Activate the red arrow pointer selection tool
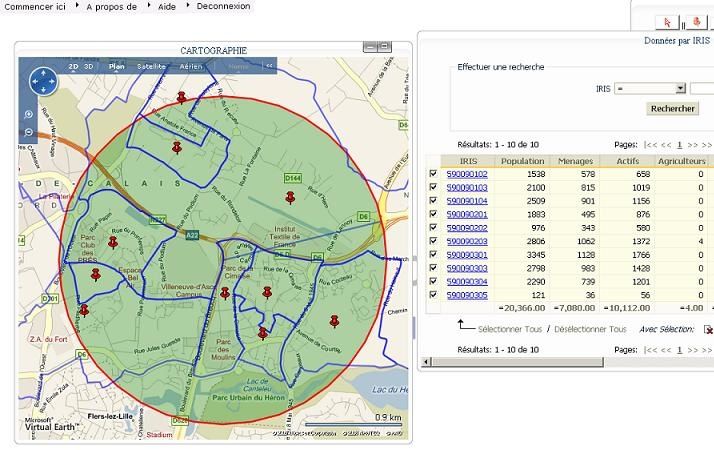The height and width of the screenshot is (450, 714). [x=667, y=22]
